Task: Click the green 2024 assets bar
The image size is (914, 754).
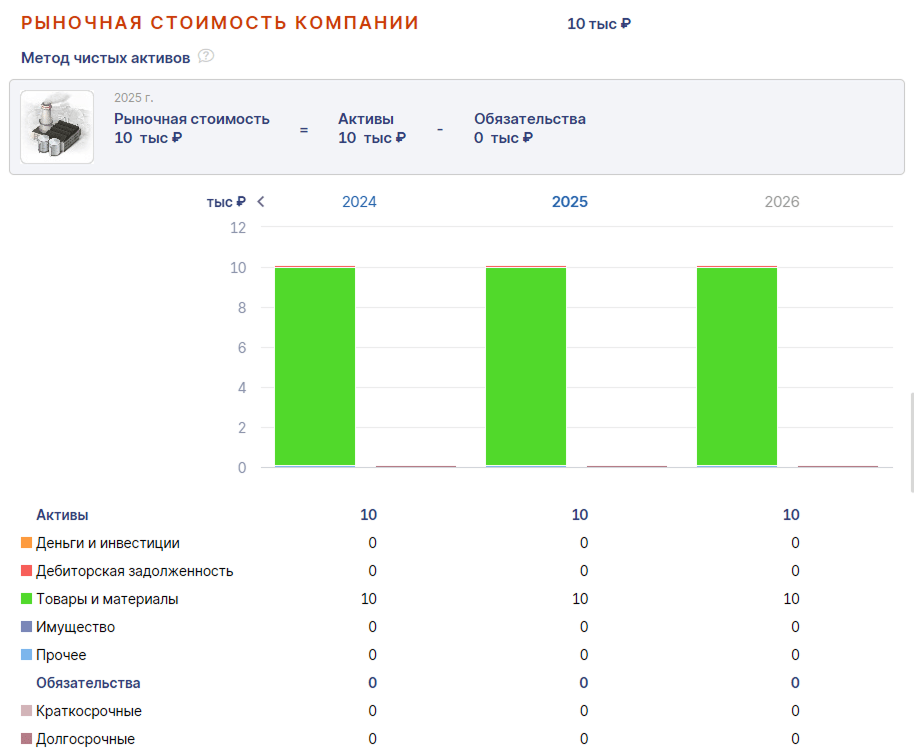Action: [315, 367]
